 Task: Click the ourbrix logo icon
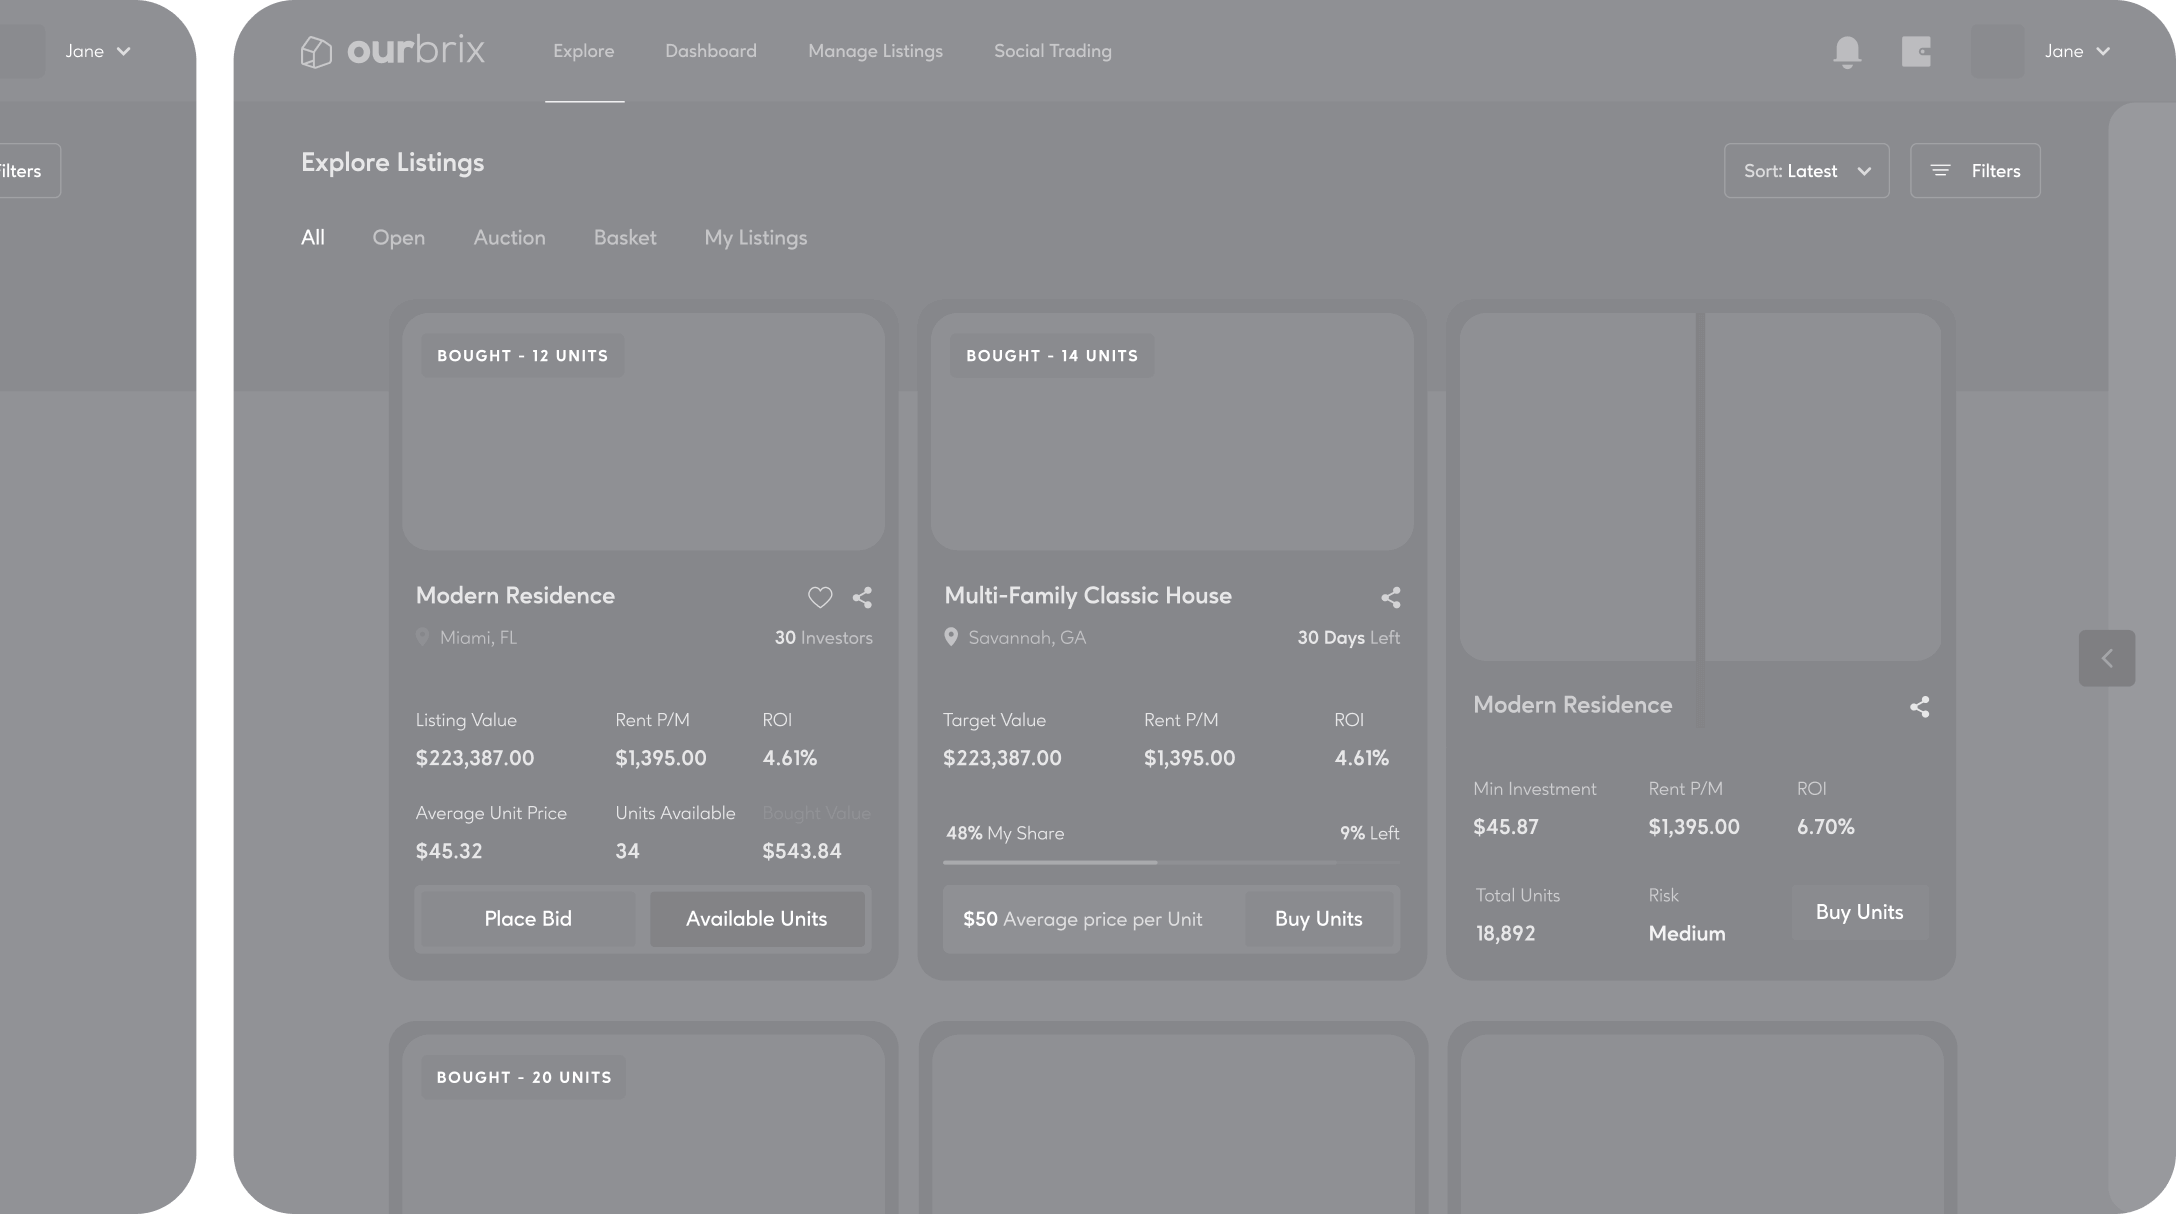tap(316, 52)
